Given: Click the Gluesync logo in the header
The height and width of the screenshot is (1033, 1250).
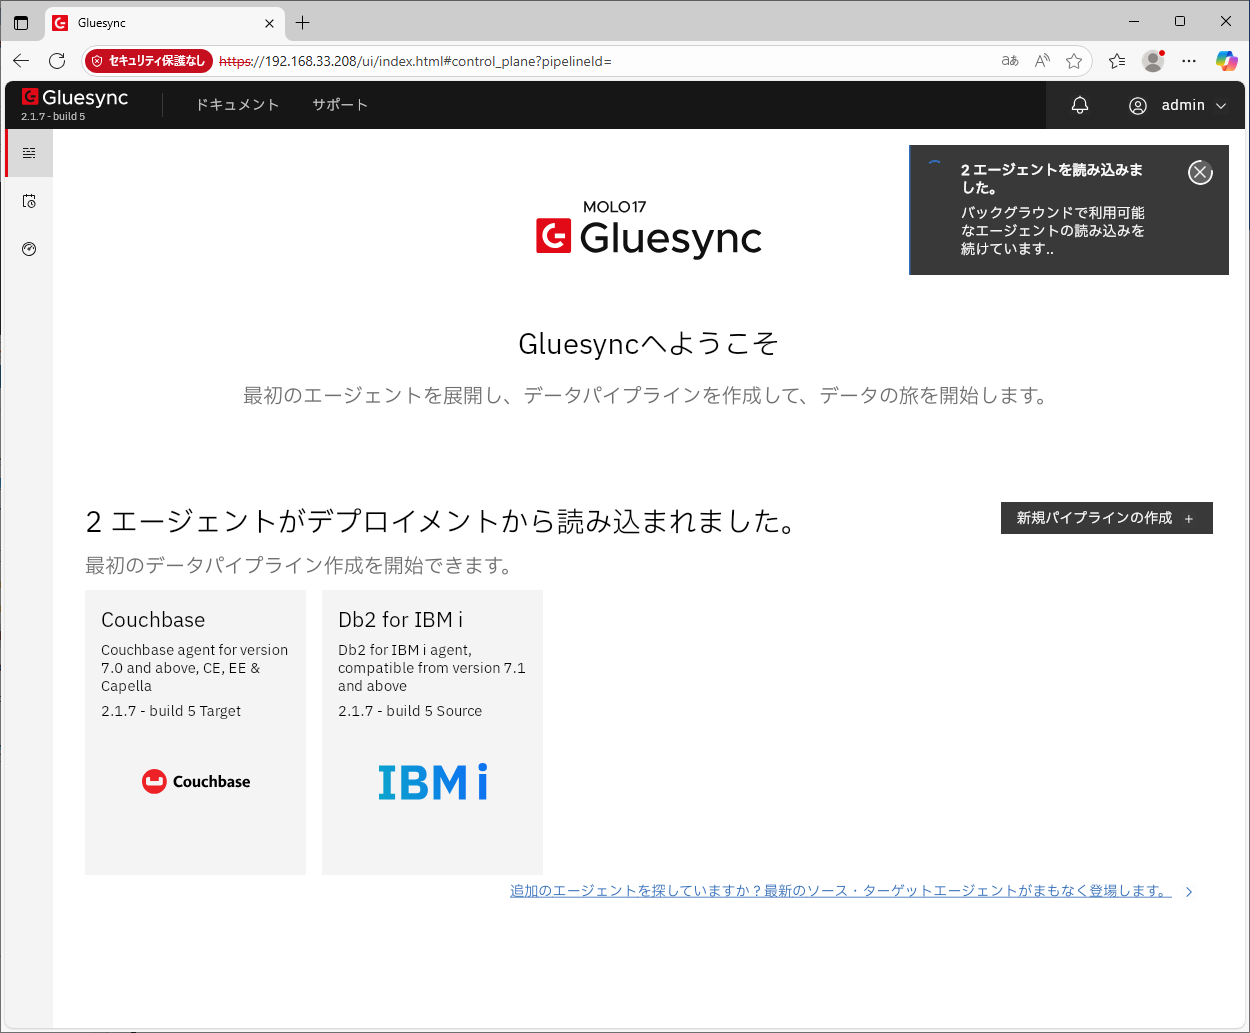Looking at the screenshot, I should [x=76, y=98].
